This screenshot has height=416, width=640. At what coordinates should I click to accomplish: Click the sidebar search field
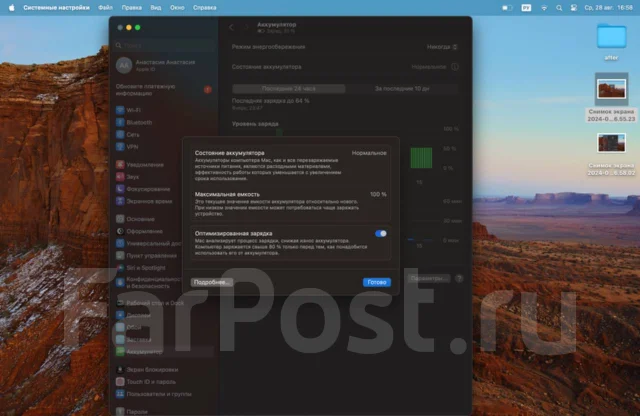(x=164, y=45)
